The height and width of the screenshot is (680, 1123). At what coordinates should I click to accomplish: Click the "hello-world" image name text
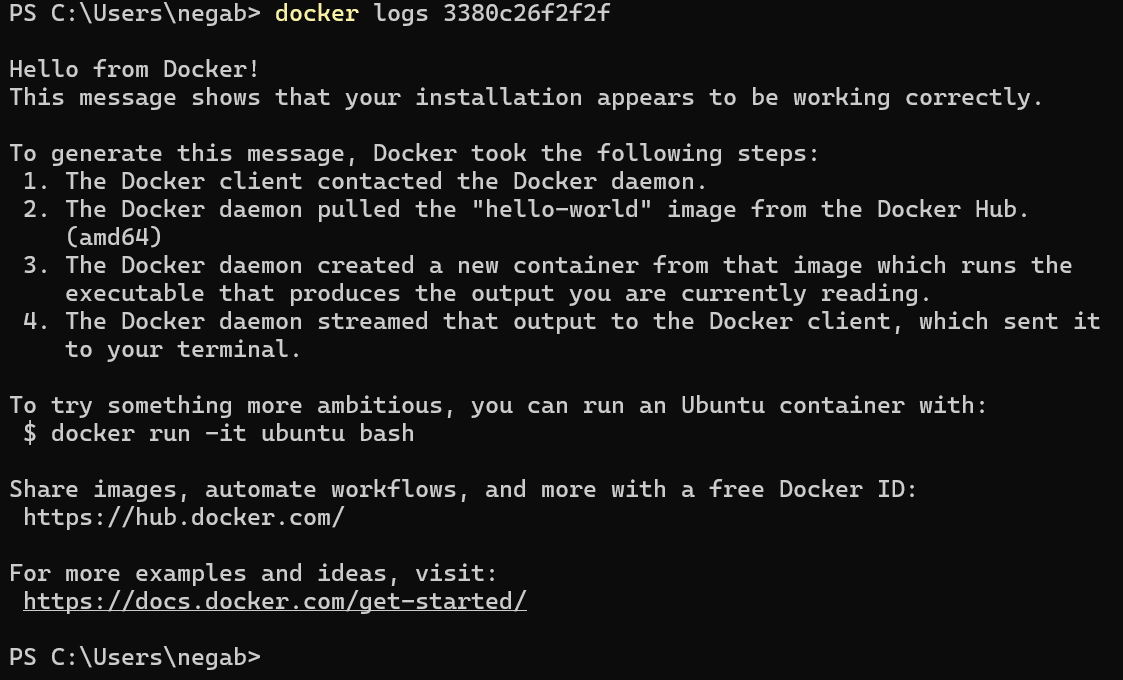(x=562, y=209)
